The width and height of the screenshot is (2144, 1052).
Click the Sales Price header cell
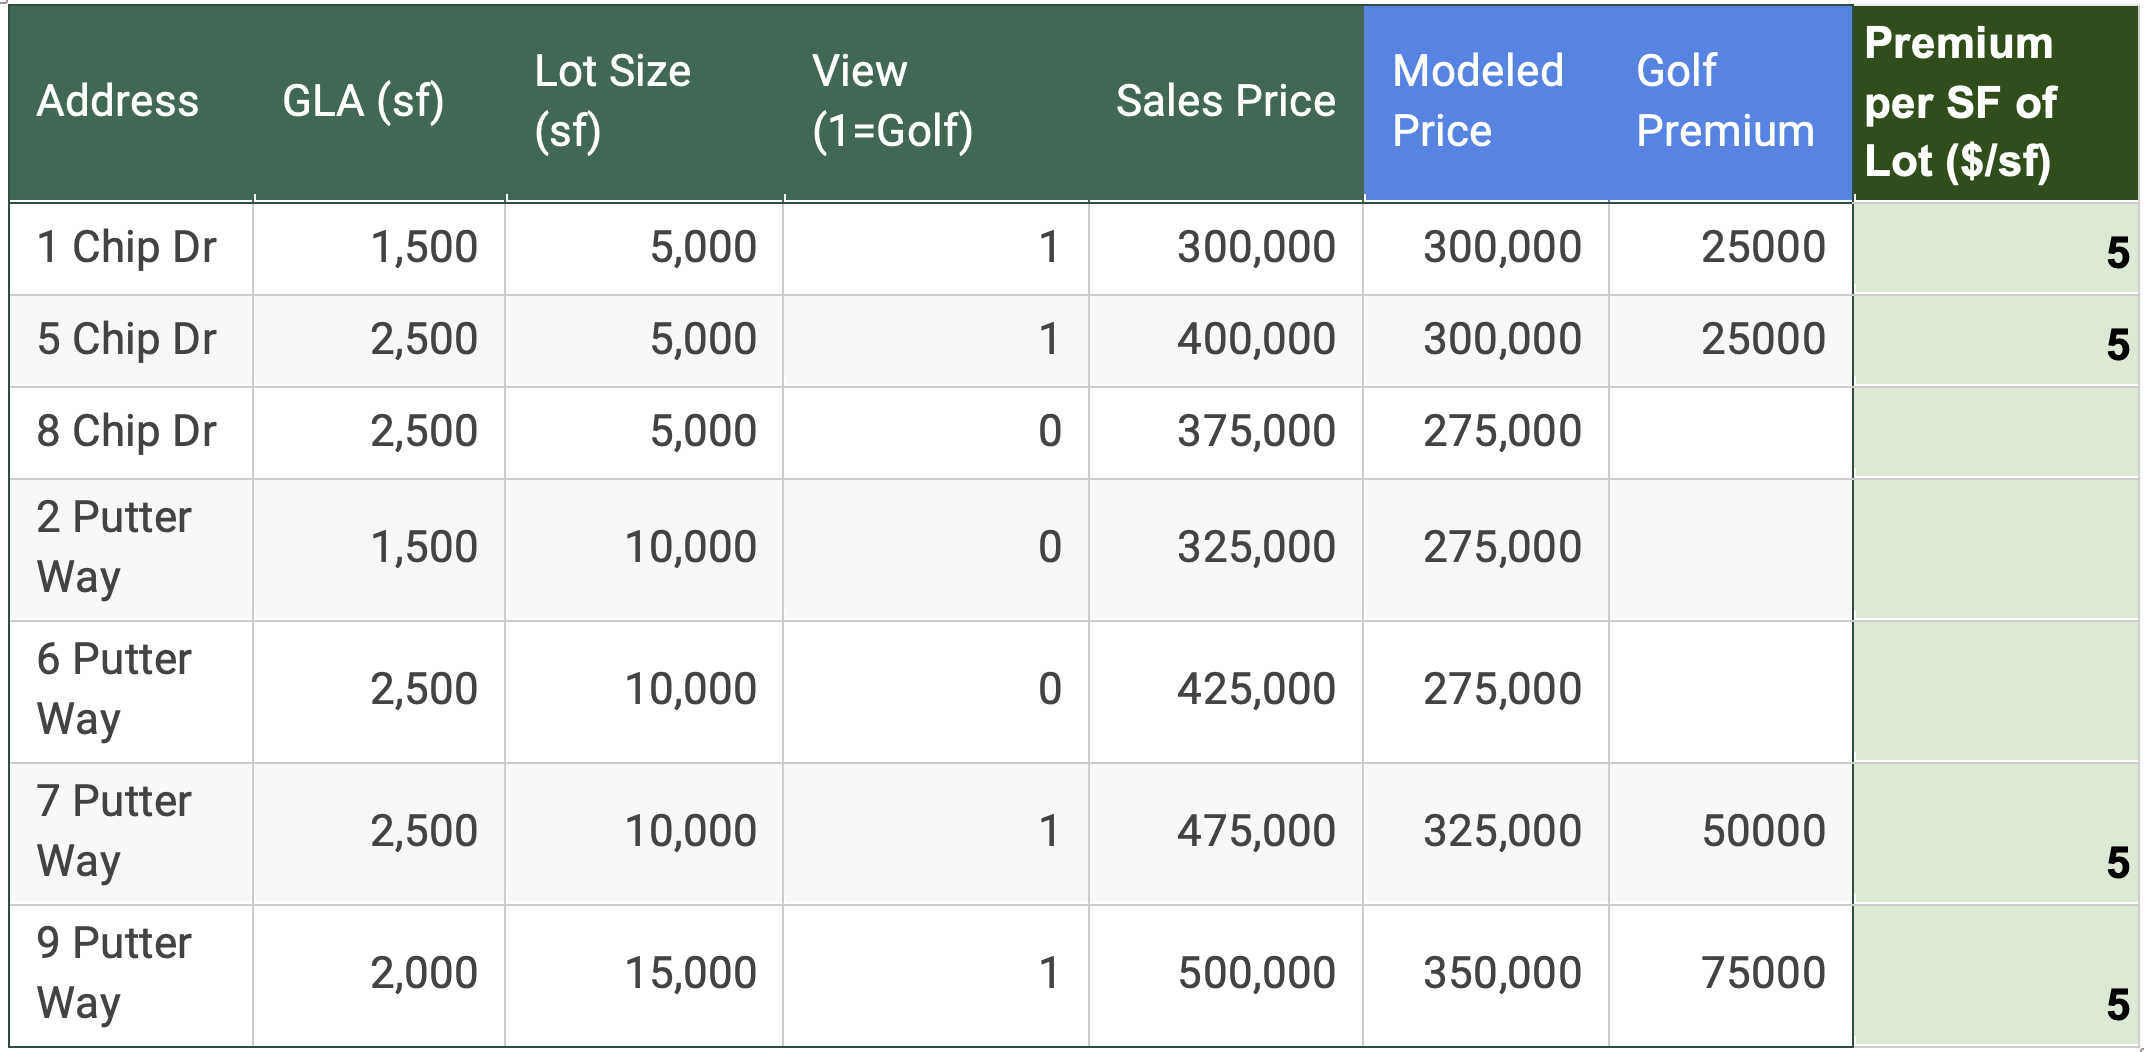(x=1225, y=101)
